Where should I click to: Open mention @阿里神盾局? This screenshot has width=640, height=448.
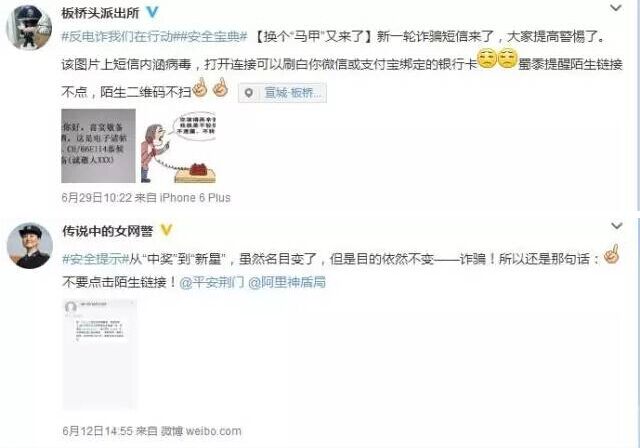click(287, 282)
